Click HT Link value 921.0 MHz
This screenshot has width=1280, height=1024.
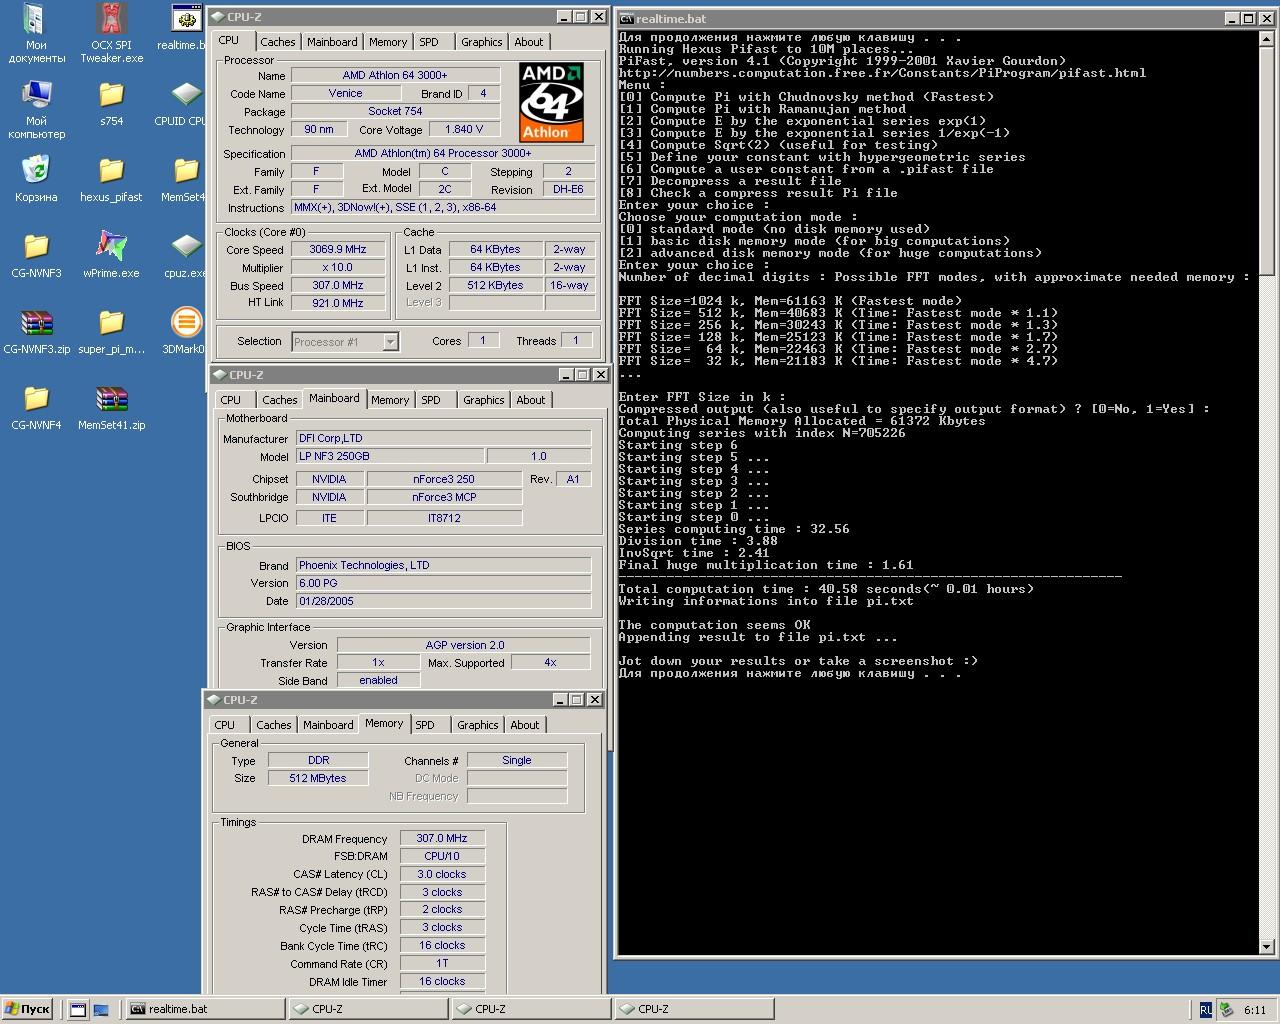point(338,303)
